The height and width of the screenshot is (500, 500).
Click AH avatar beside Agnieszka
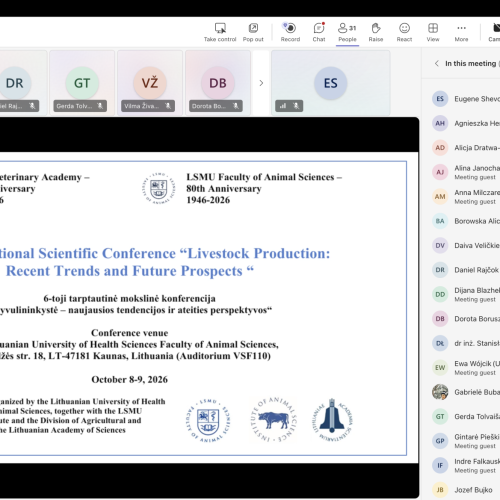tap(440, 123)
